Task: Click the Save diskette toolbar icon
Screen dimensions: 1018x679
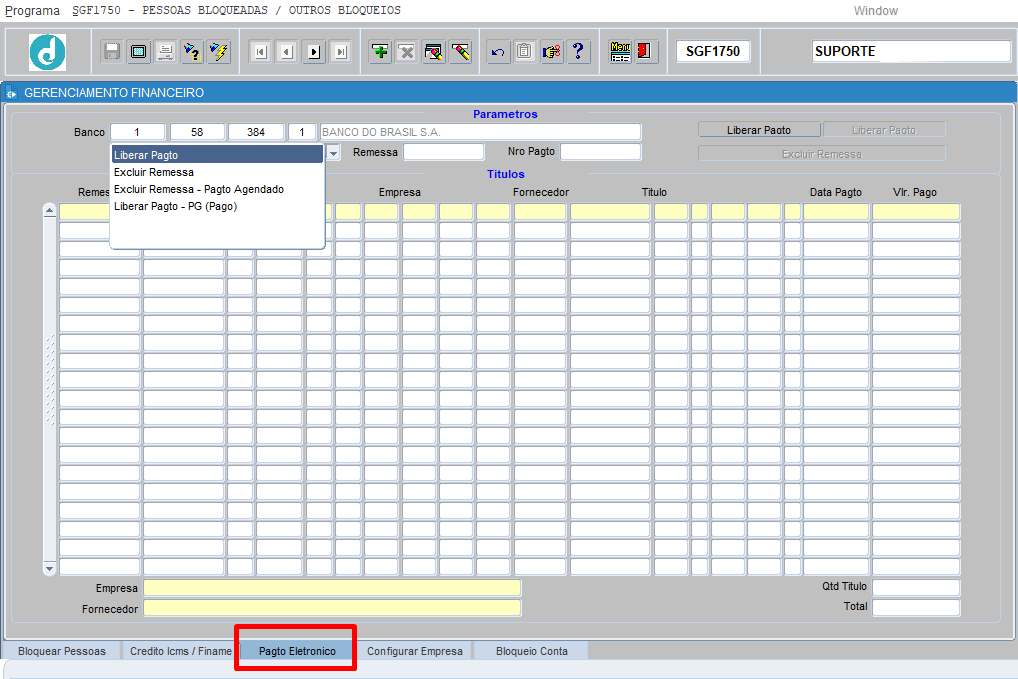Action: [112, 51]
